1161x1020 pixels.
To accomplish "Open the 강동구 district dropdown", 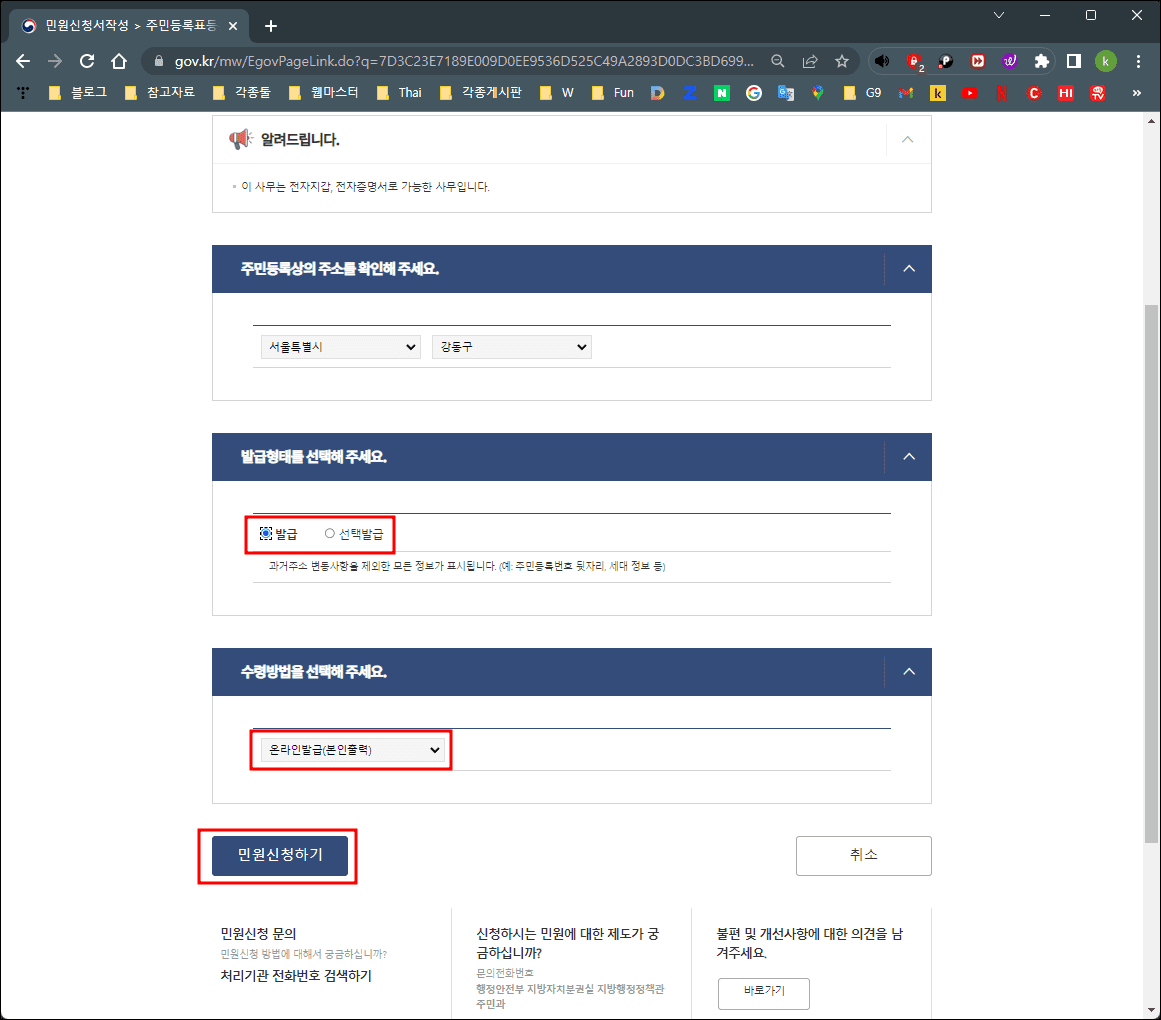I will coord(511,346).
